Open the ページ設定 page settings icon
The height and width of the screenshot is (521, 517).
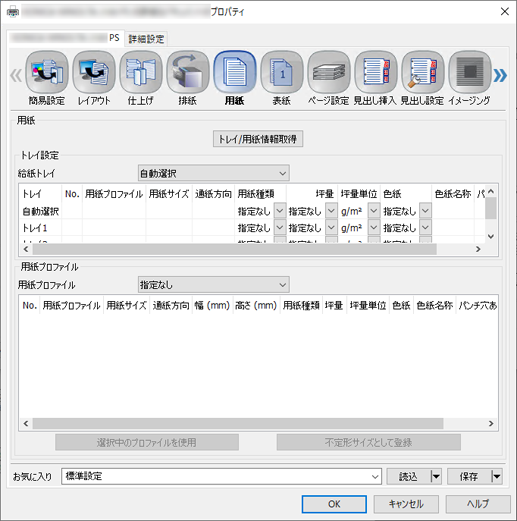(329, 72)
